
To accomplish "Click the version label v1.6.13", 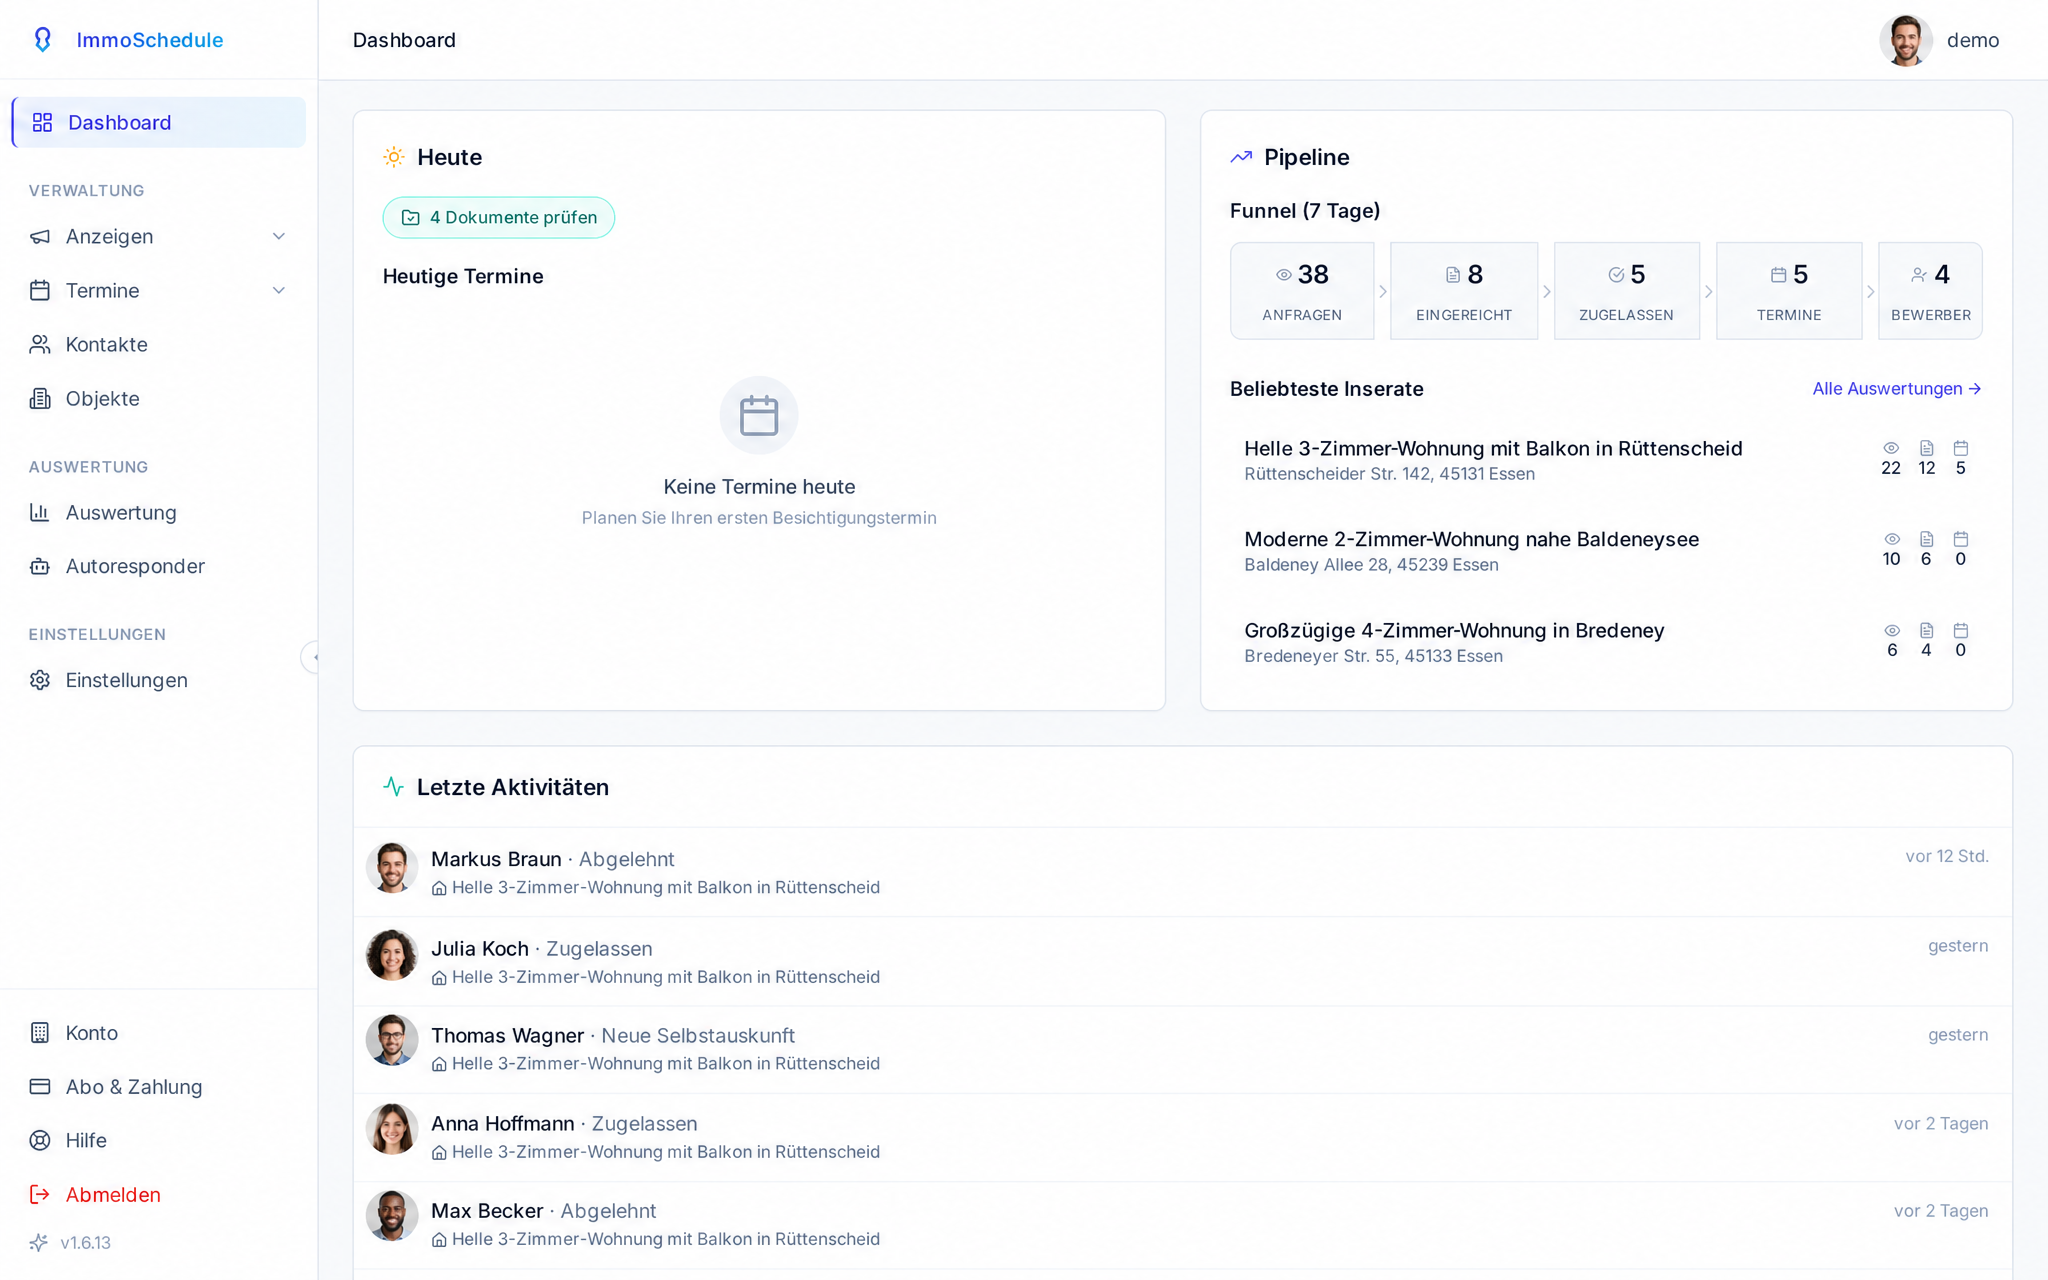I will (x=85, y=1243).
